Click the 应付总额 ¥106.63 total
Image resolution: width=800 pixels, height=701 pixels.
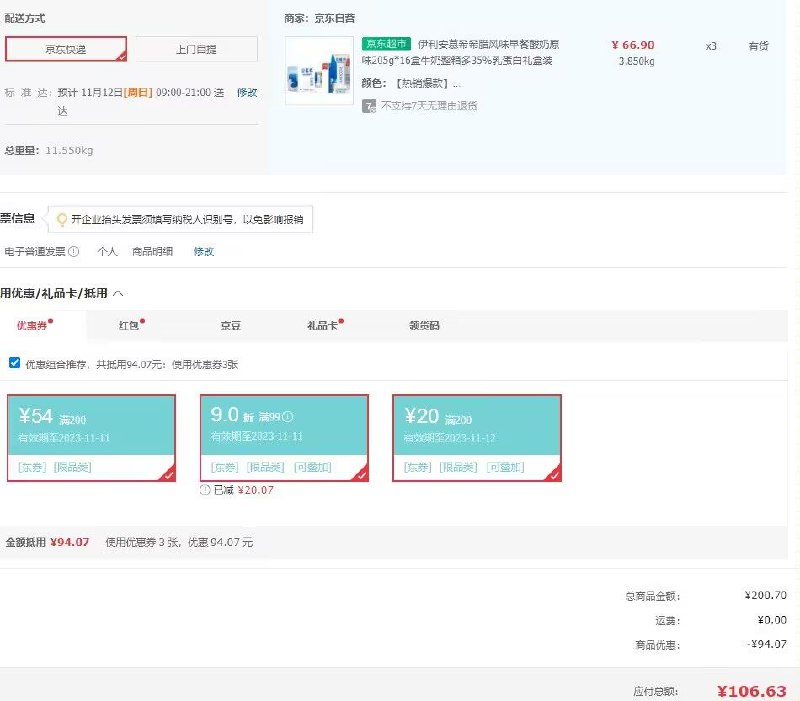[752, 692]
